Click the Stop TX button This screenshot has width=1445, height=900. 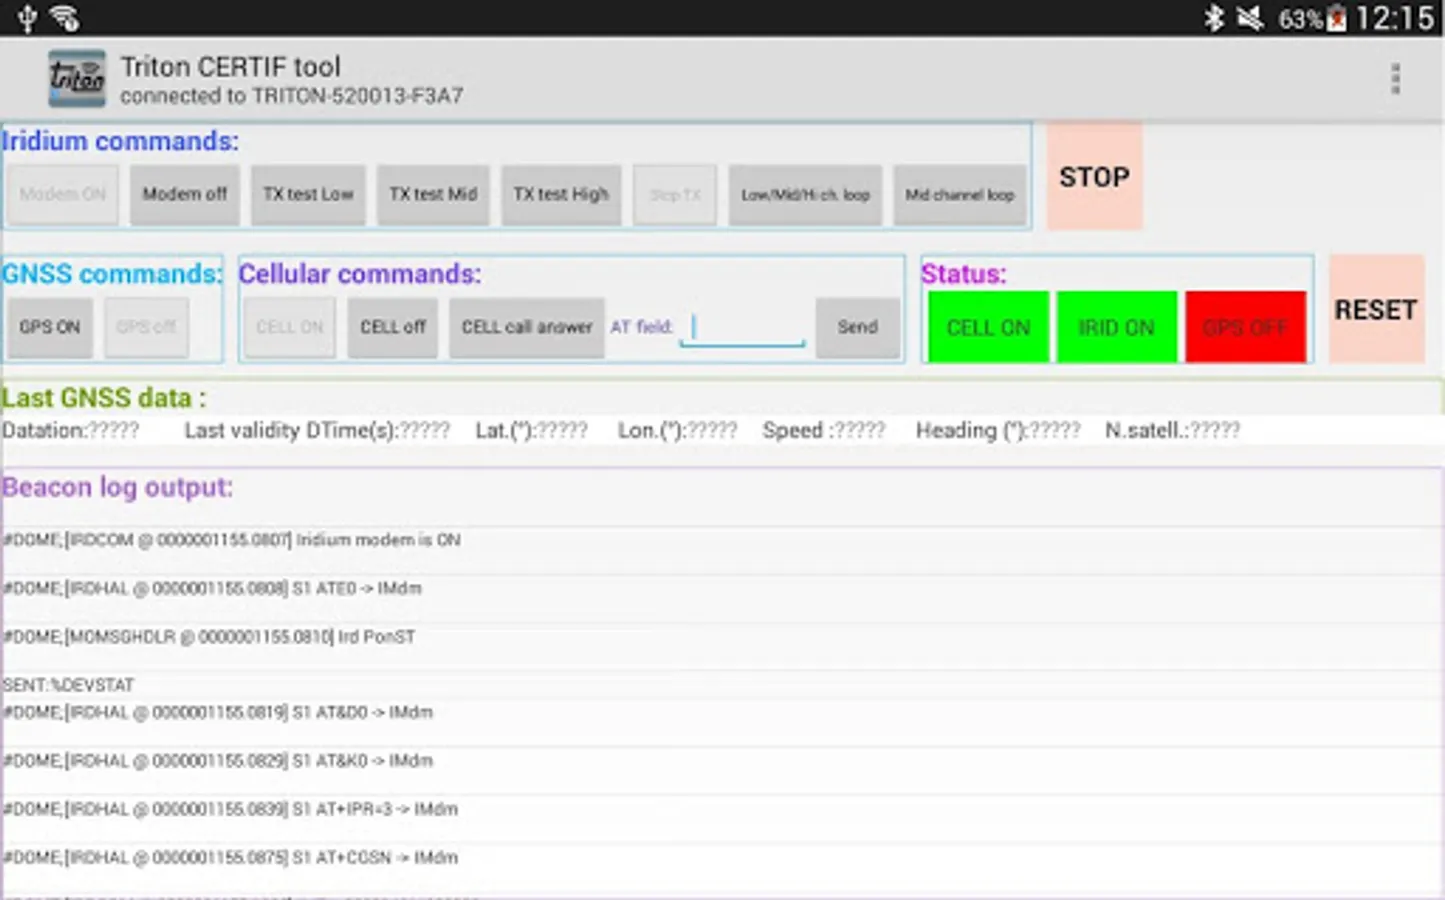coord(675,195)
